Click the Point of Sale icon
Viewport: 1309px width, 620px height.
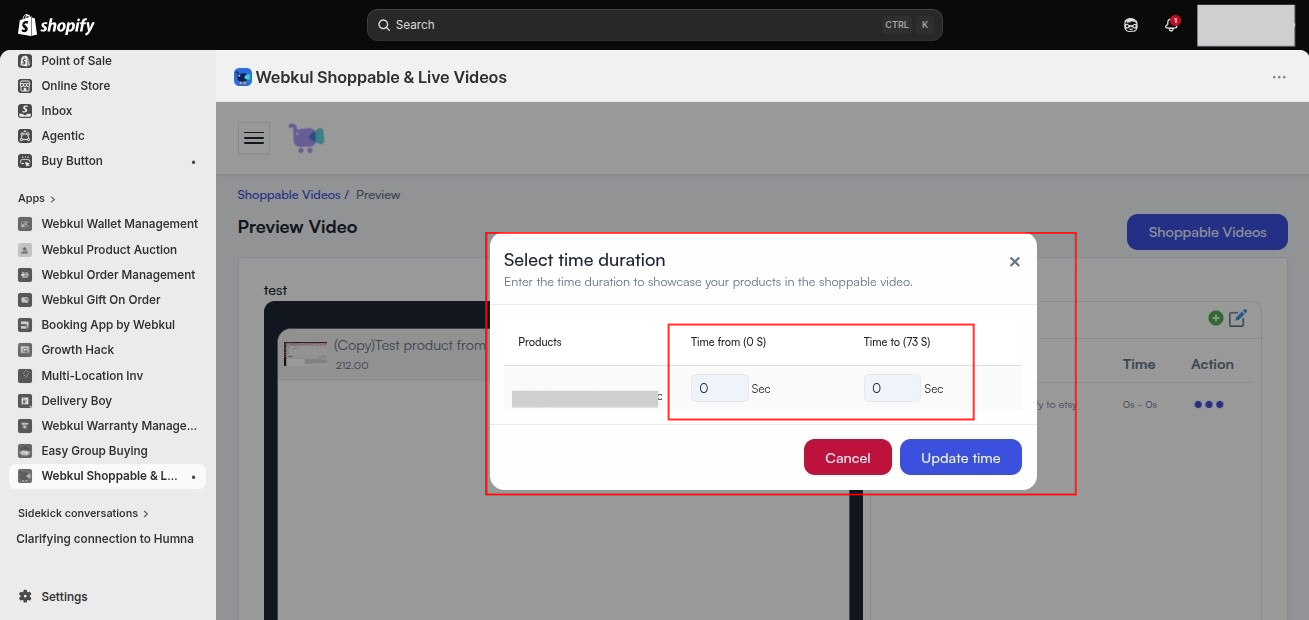[25, 61]
